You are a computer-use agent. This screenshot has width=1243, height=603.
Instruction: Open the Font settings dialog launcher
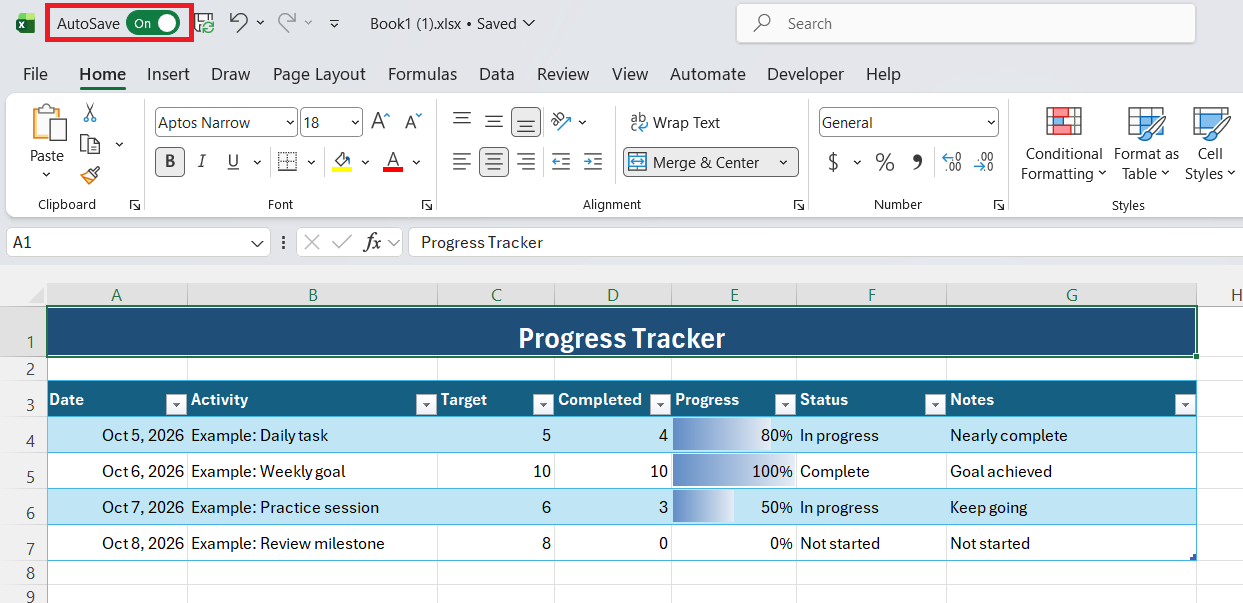(x=427, y=205)
